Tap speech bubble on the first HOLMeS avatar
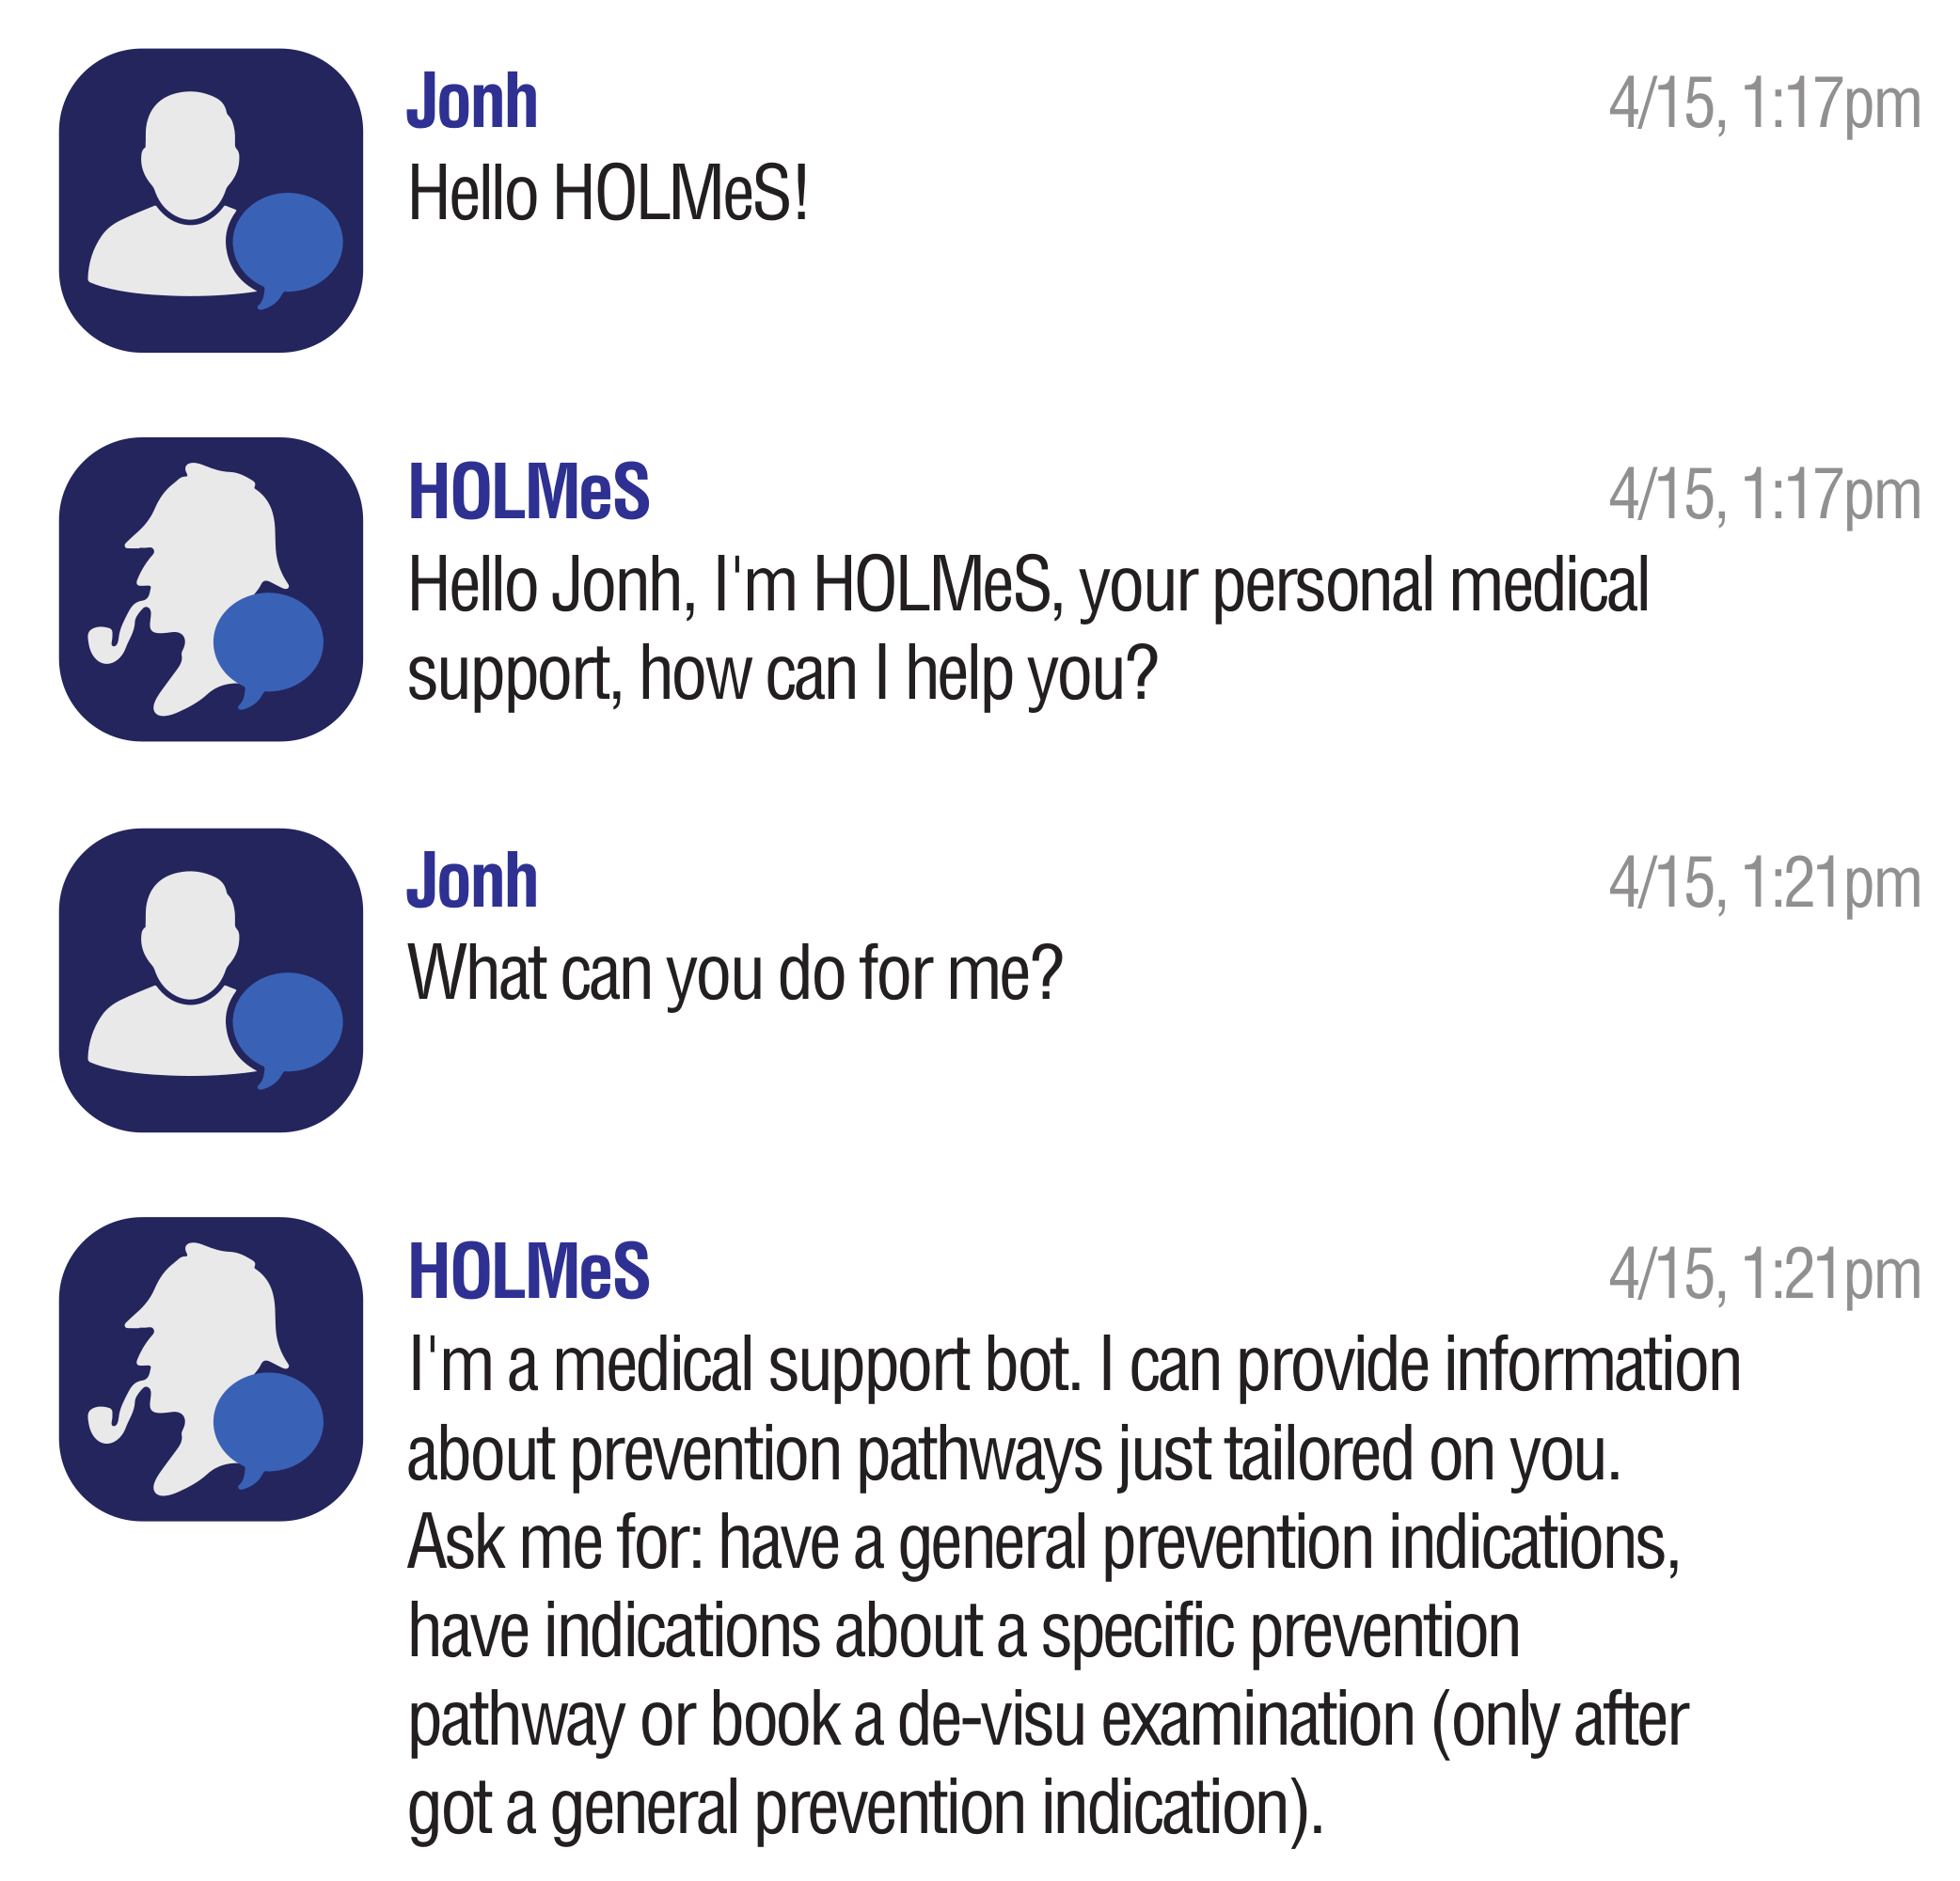Viewport: 1960px width, 1881px height. click(268, 643)
